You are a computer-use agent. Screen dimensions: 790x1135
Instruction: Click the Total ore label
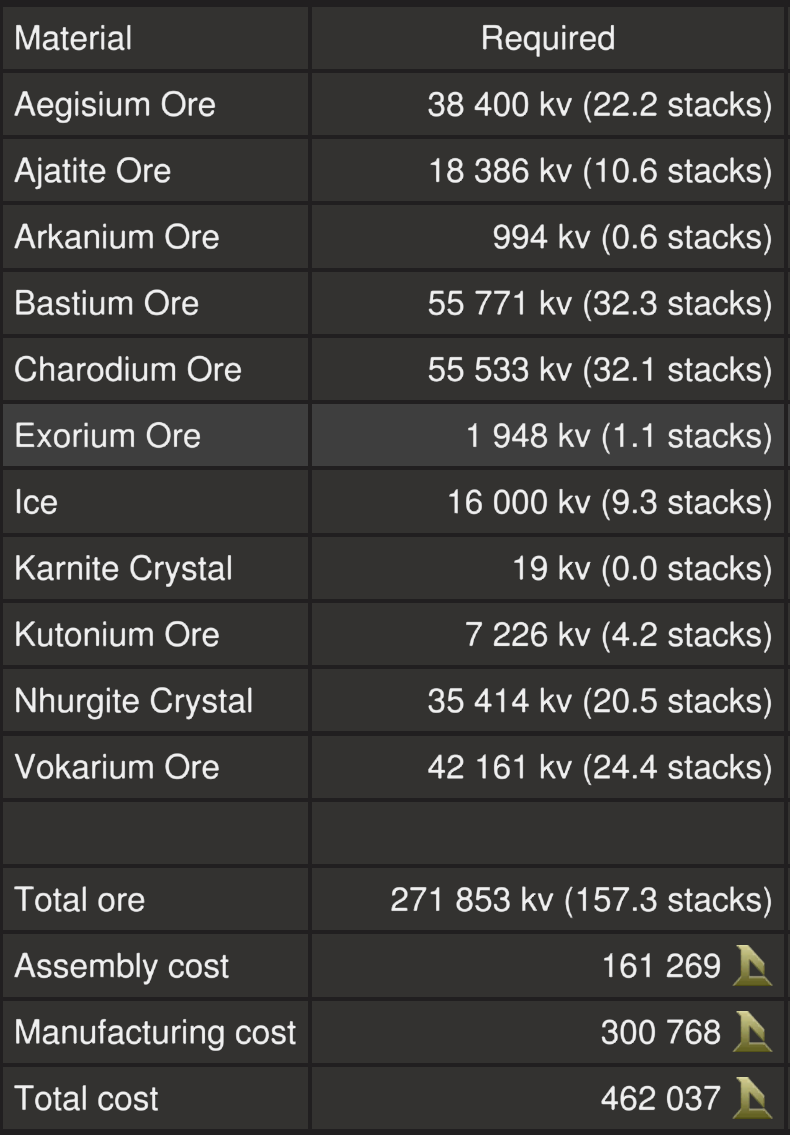pyautogui.click(x=80, y=900)
